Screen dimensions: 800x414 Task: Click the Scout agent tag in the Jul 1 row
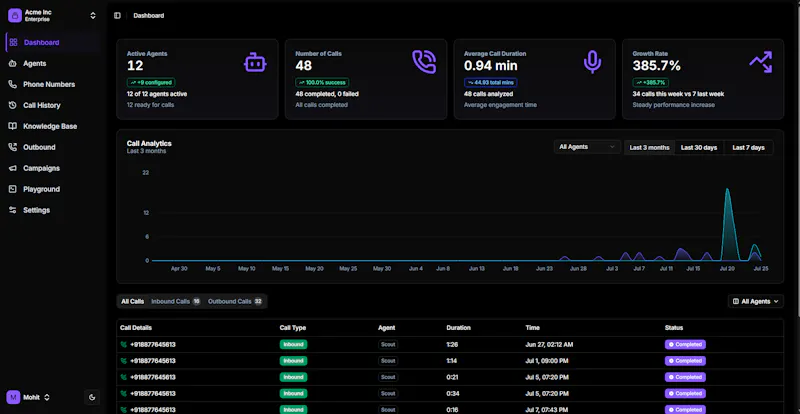click(x=388, y=361)
